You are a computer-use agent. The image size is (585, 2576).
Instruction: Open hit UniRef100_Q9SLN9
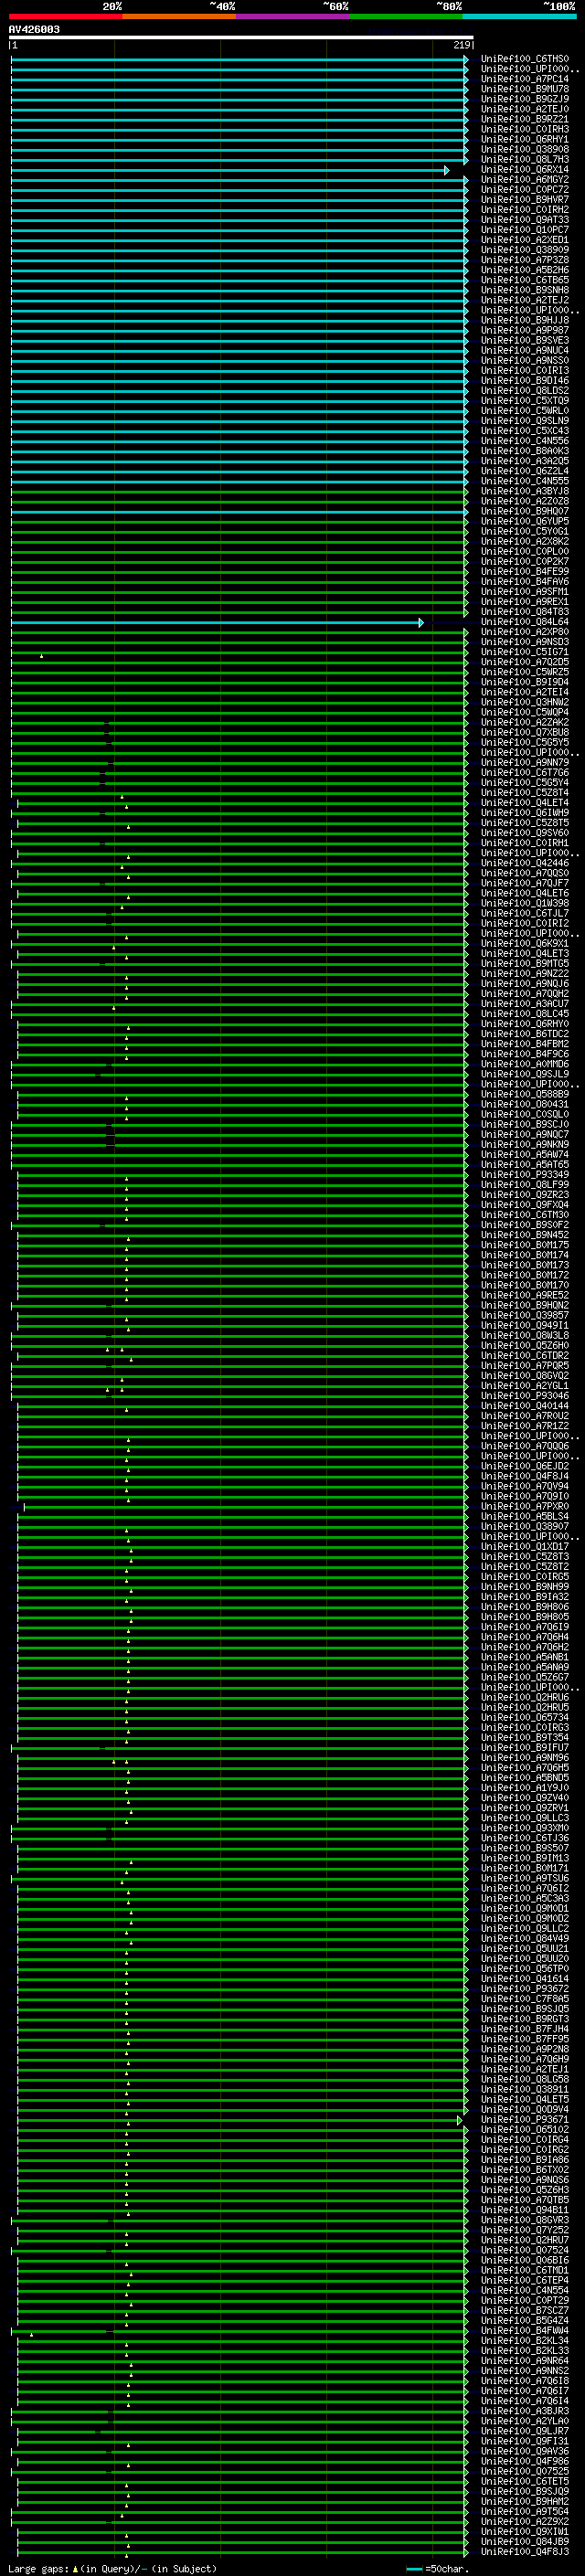tap(525, 420)
